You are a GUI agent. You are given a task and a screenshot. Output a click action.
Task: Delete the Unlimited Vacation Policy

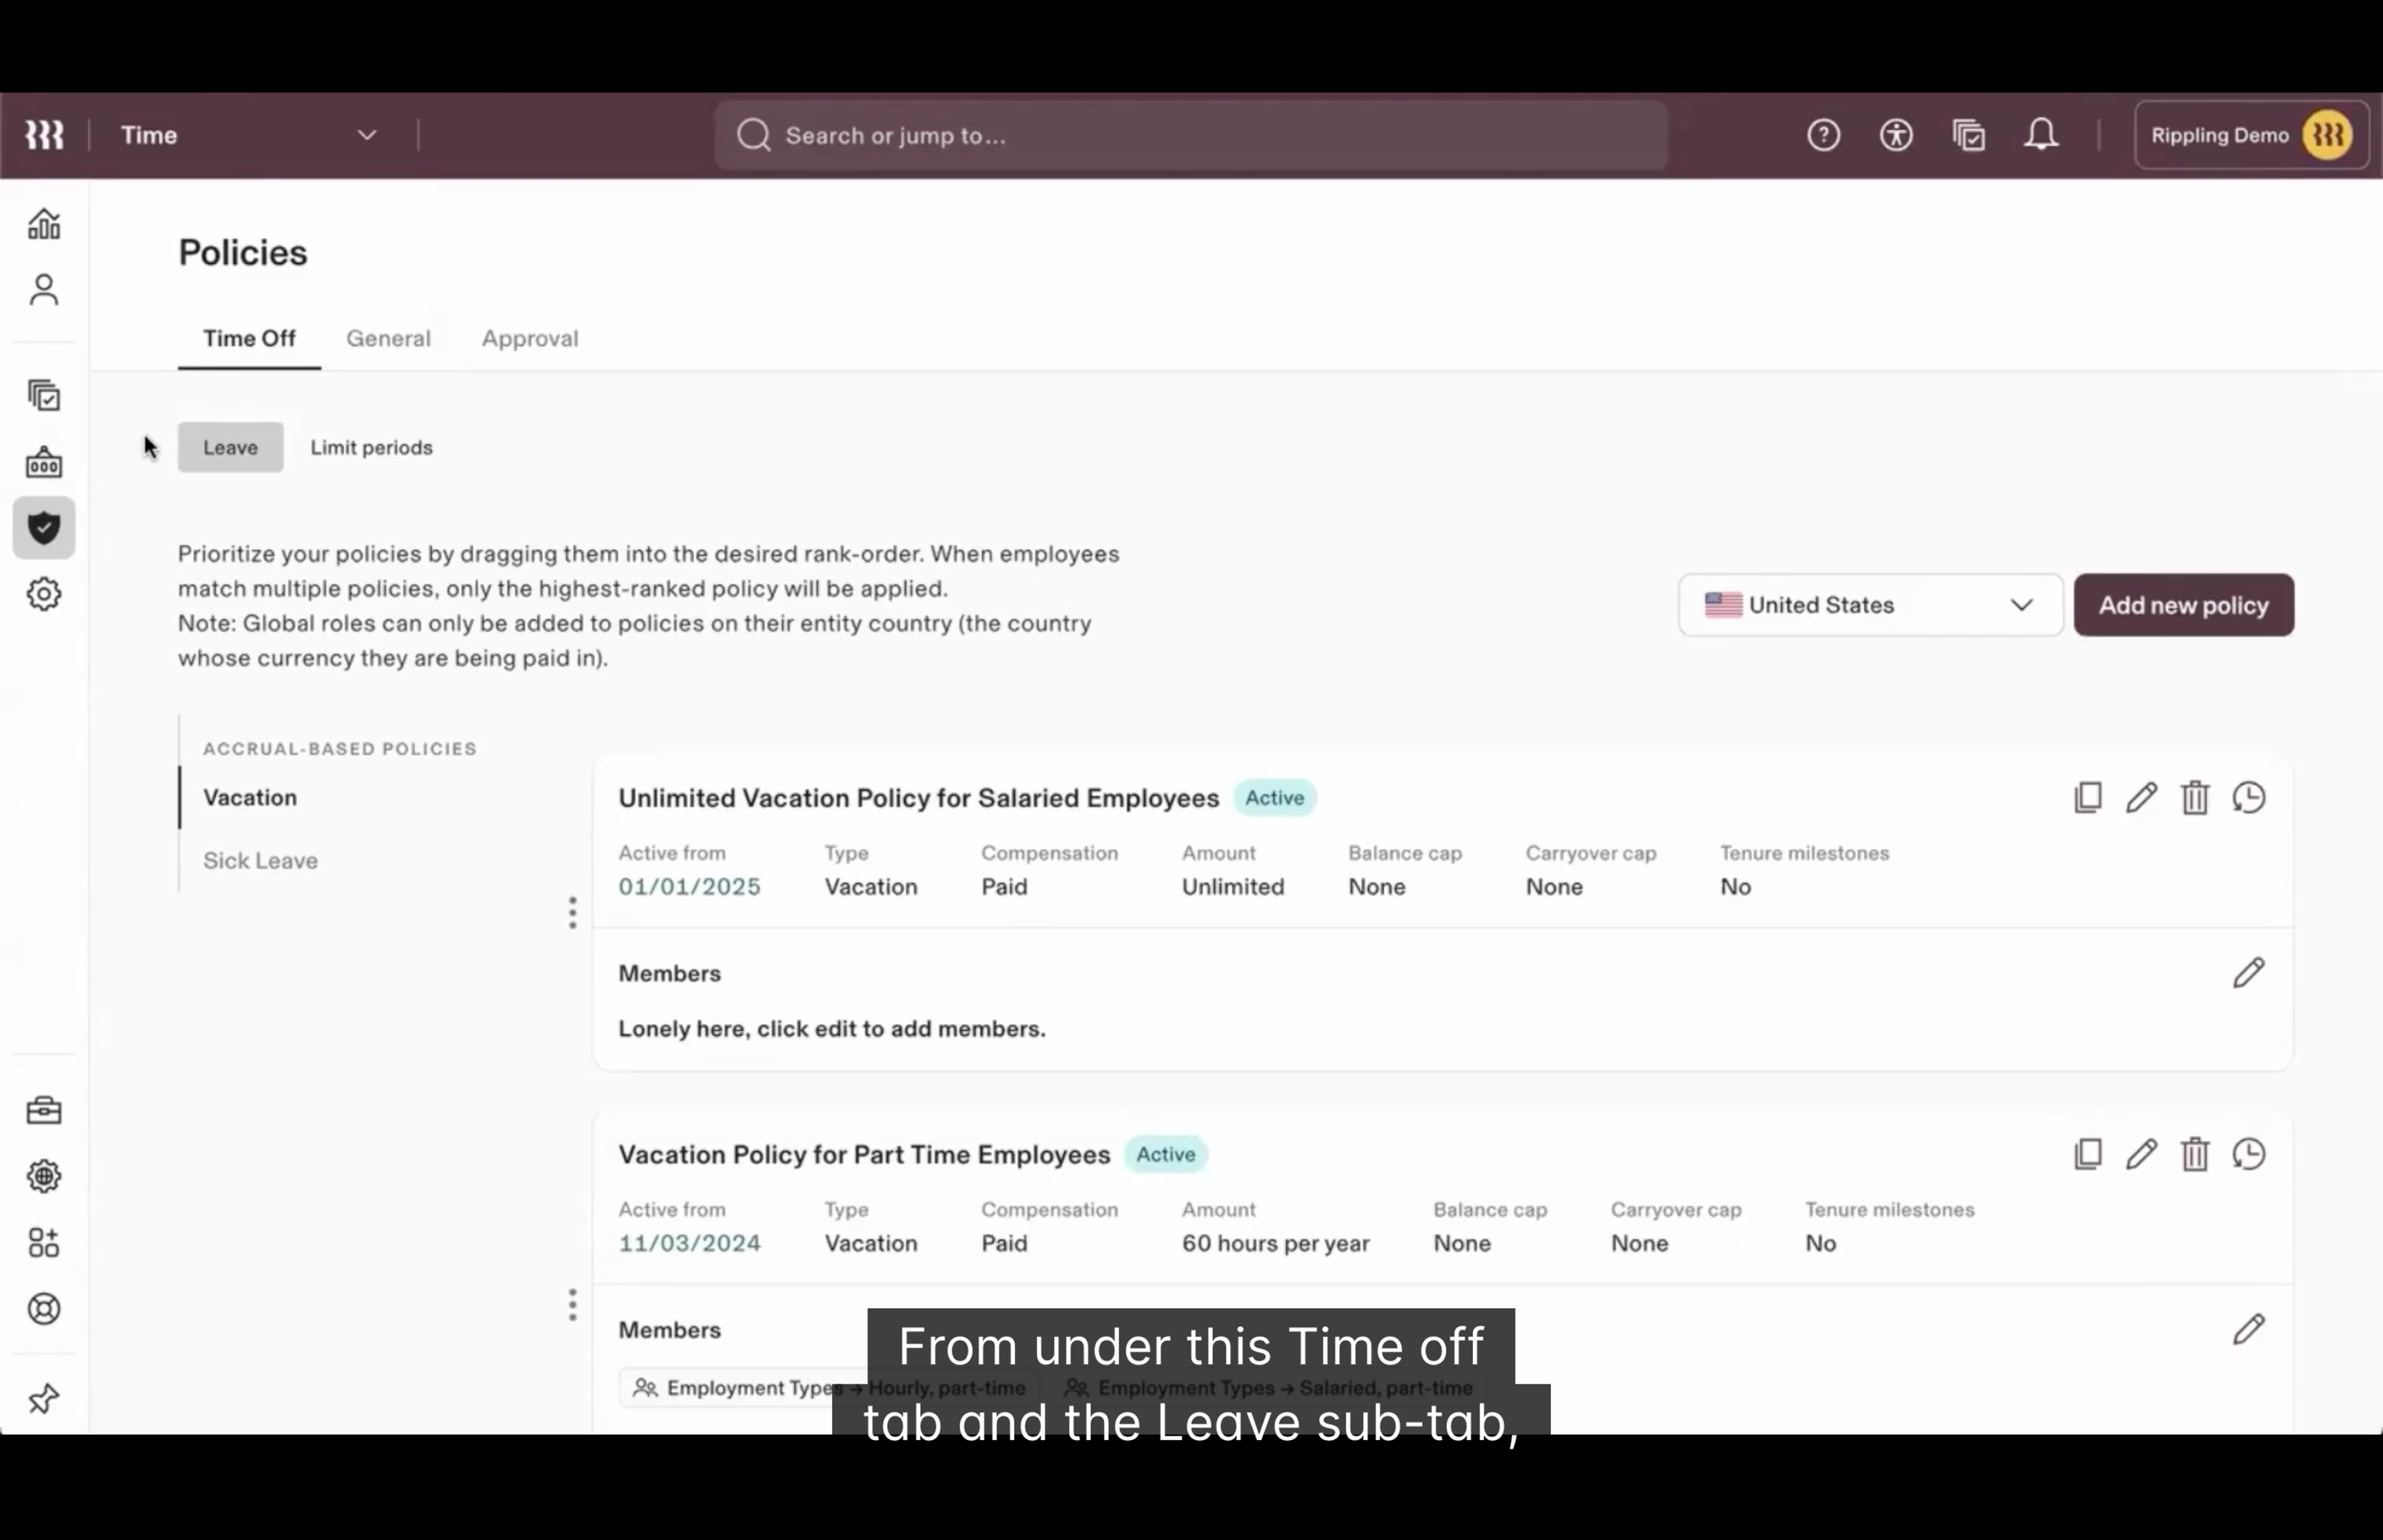2195,798
